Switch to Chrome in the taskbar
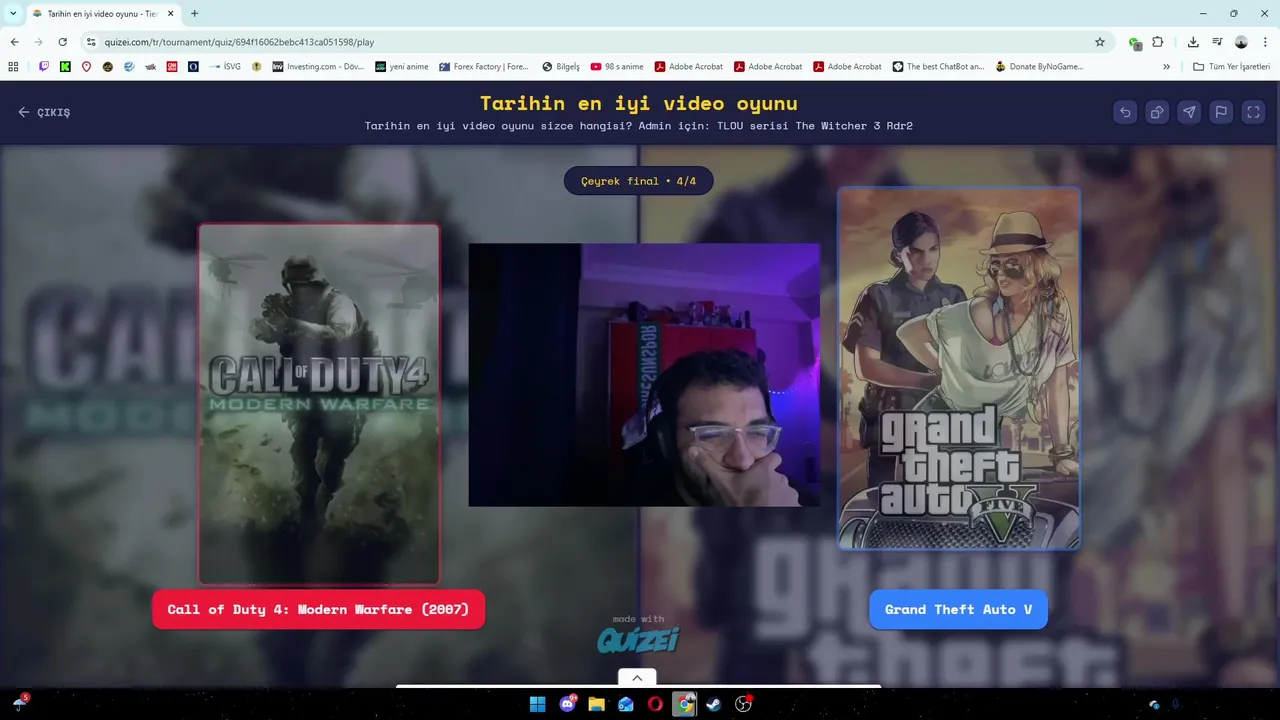 (684, 704)
